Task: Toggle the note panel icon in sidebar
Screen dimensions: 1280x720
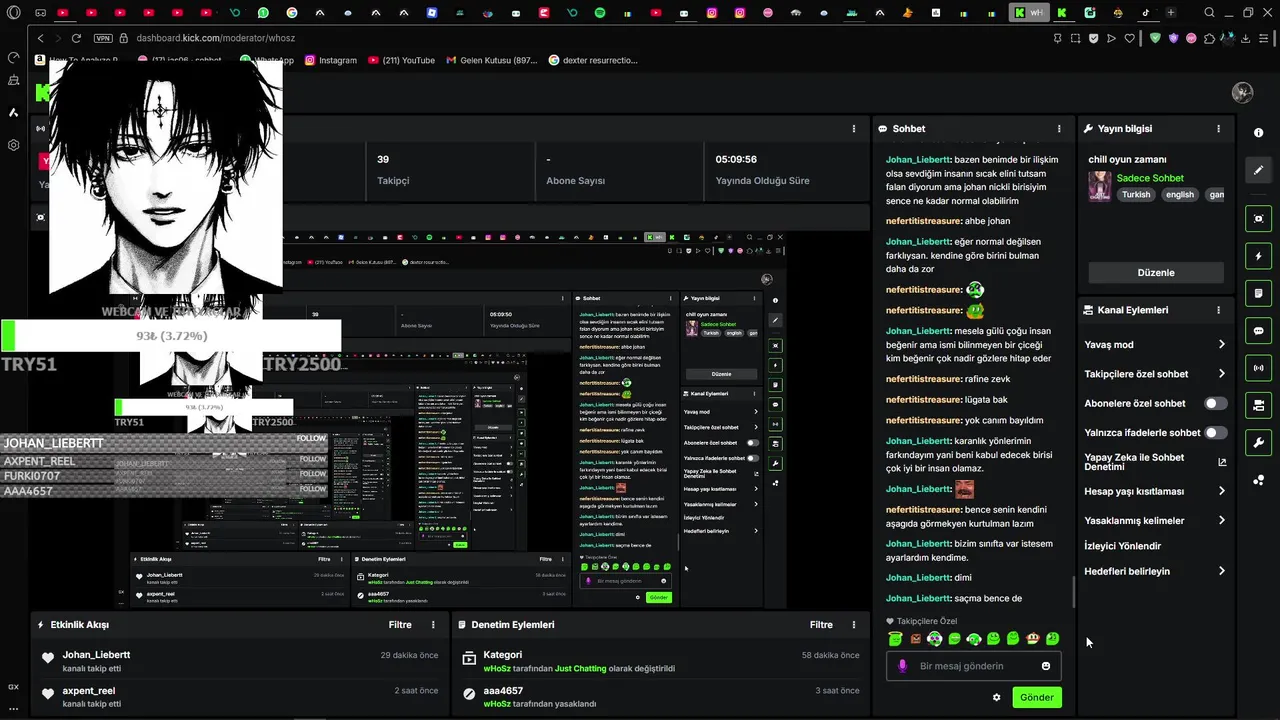Action: pyautogui.click(x=1258, y=293)
